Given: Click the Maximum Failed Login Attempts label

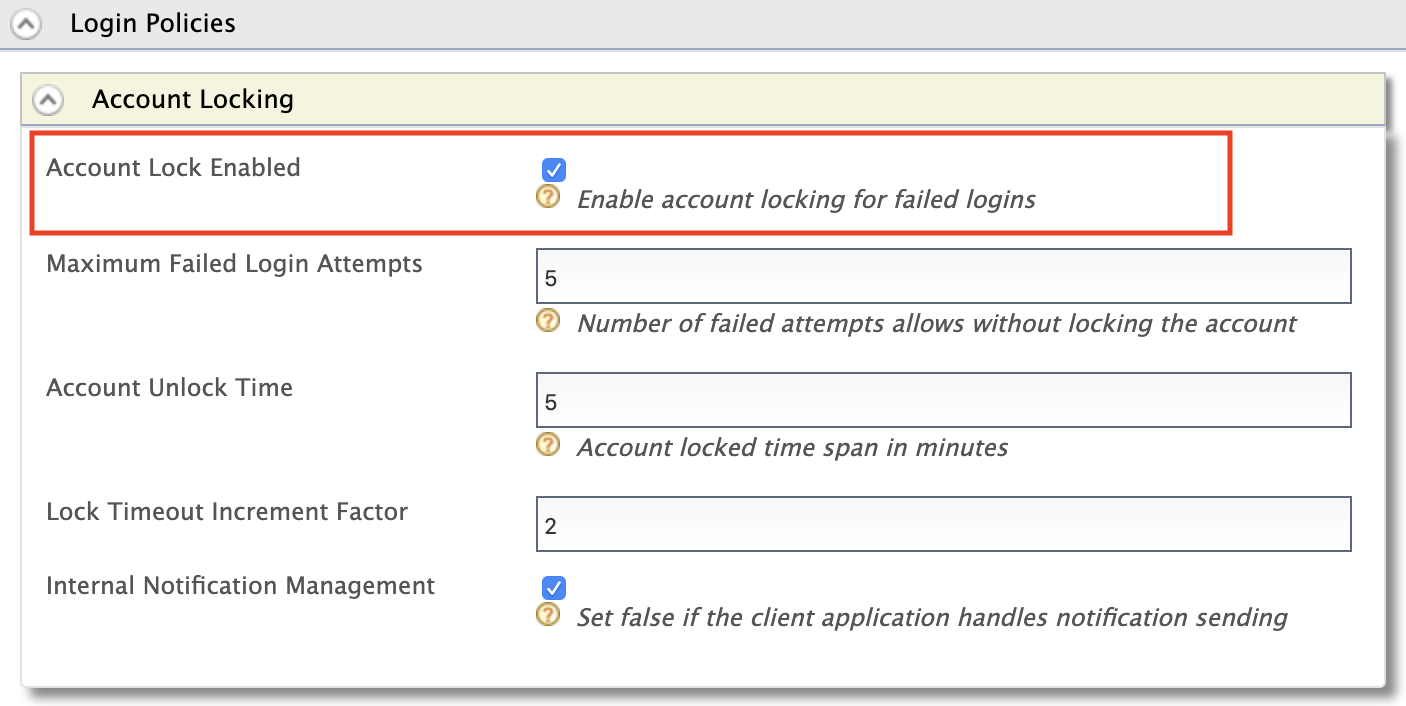Looking at the screenshot, I should pyautogui.click(x=234, y=263).
